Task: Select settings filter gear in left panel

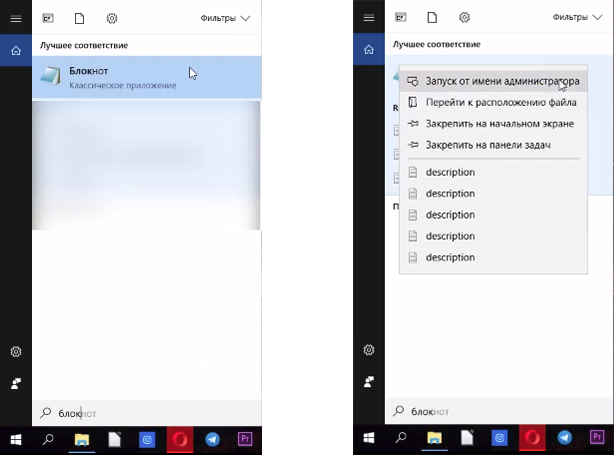Action: click(x=112, y=18)
